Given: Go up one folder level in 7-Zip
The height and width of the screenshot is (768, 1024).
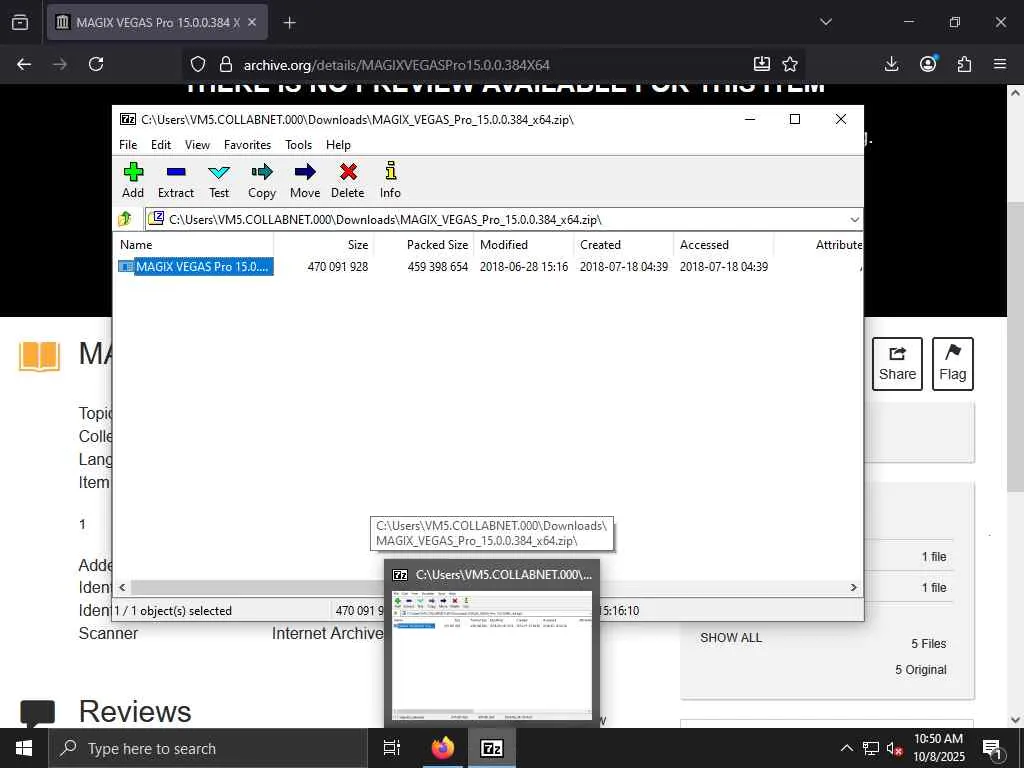Looking at the screenshot, I should pos(125,219).
